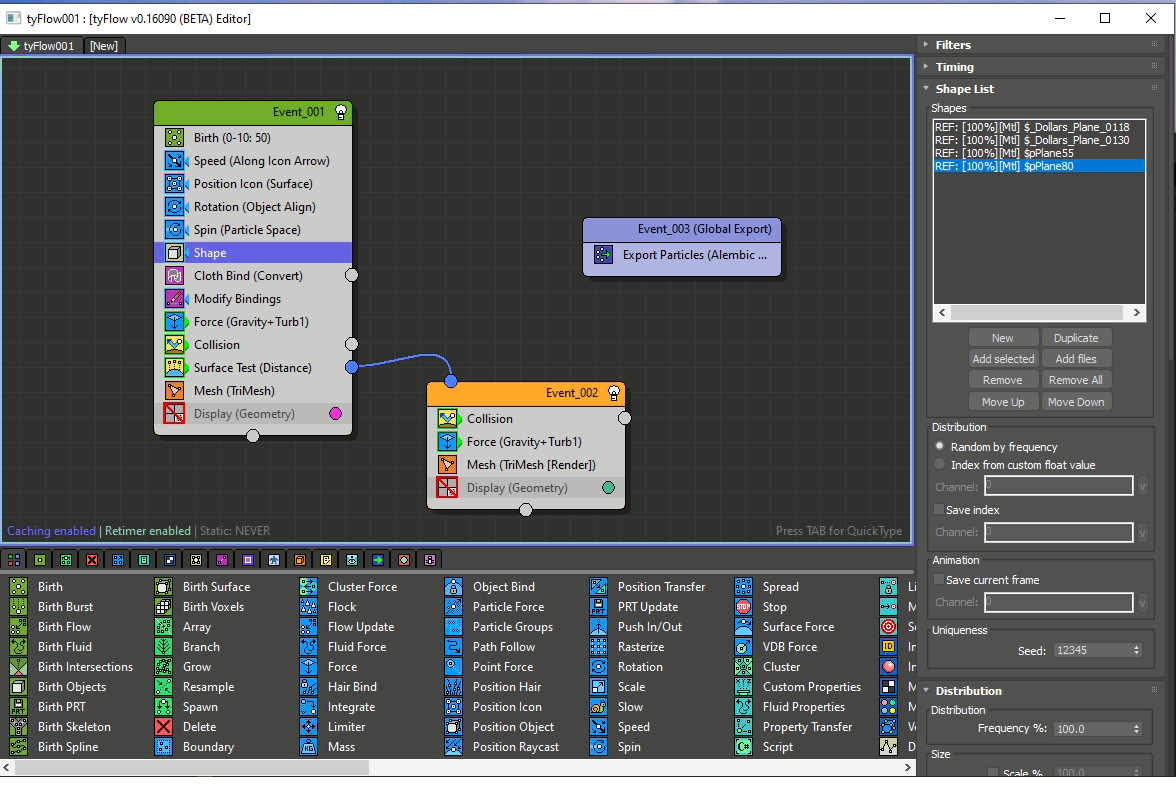
Task: Click the Mesh (TriMesh [Render]) icon in Event_002
Action: pos(448,465)
